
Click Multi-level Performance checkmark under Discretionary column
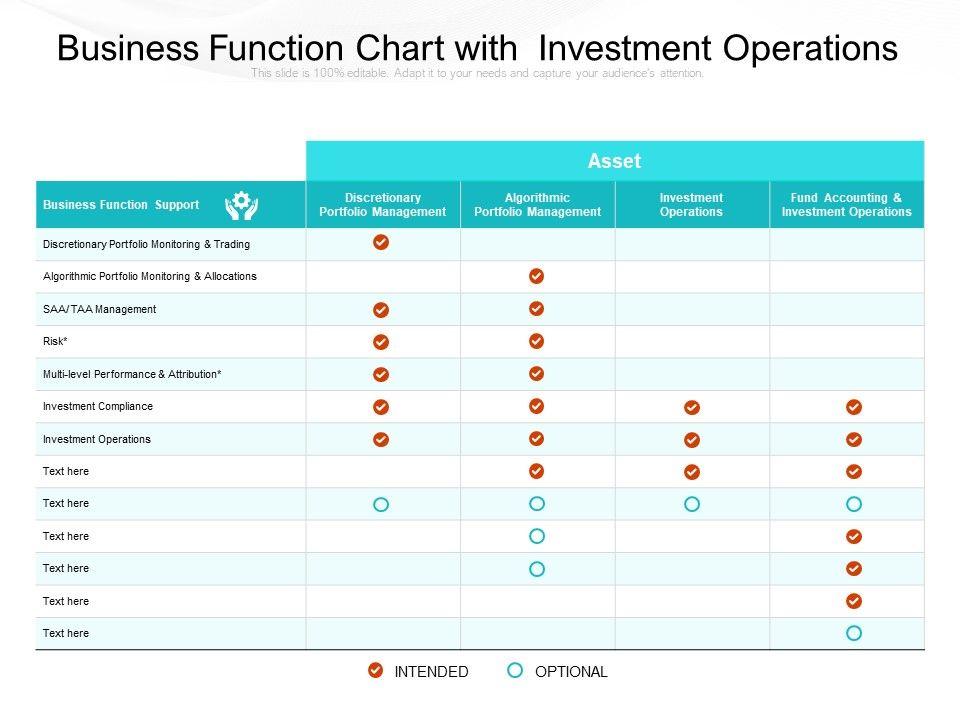tap(381, 374)
